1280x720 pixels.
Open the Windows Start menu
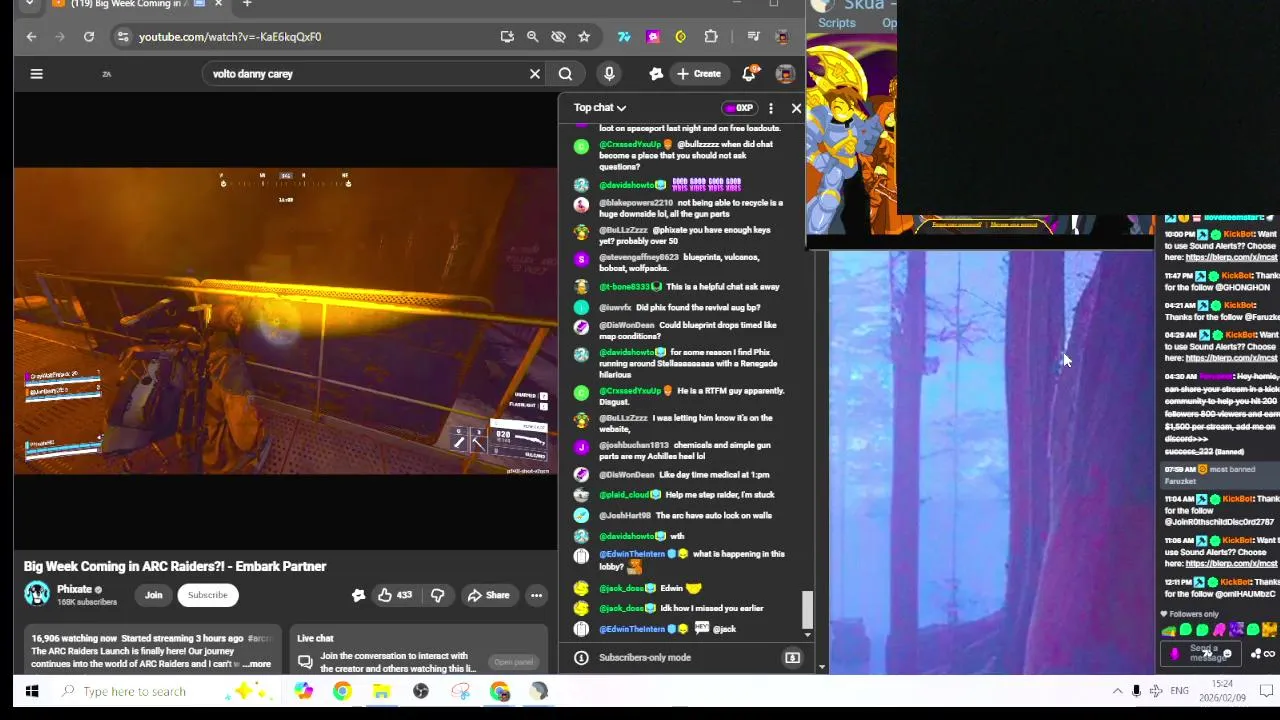[x=31, y=691]
